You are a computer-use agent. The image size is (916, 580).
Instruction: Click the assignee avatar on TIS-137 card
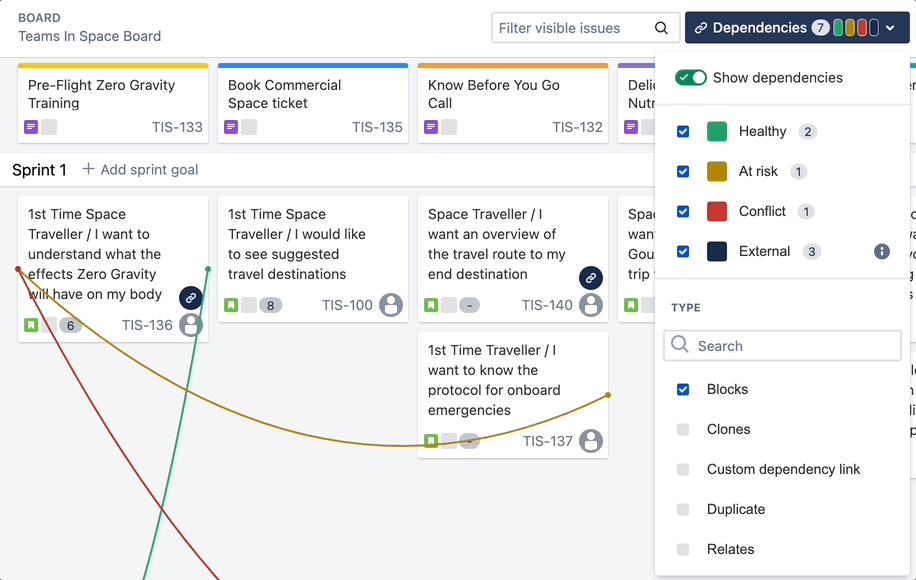590,441
